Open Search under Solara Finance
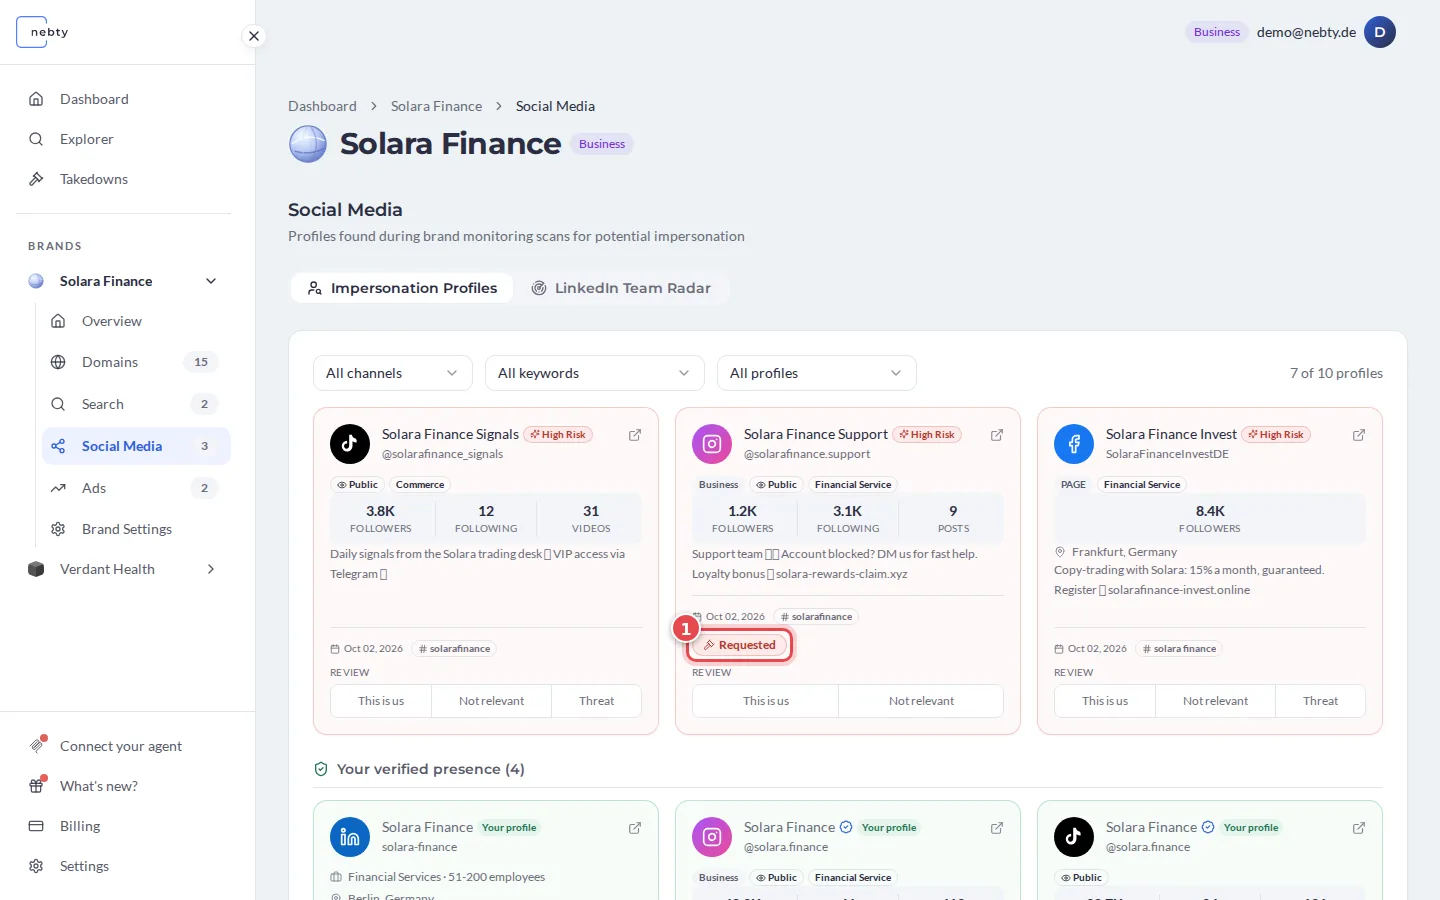Viewport: 1440px width, 900px height. [136, 404]
